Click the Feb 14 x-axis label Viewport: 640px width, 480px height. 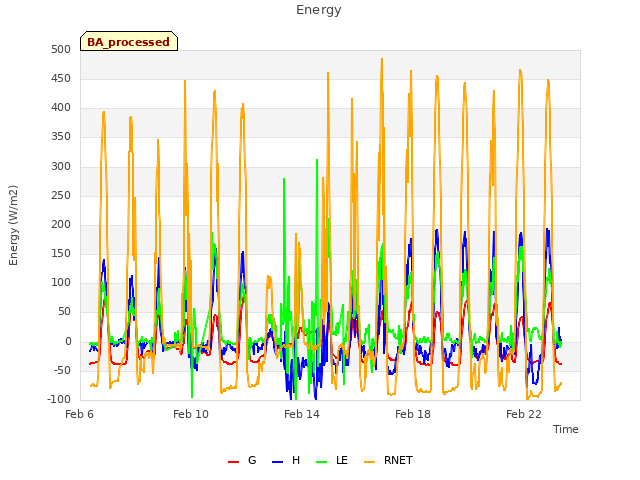tap(302, 414)
